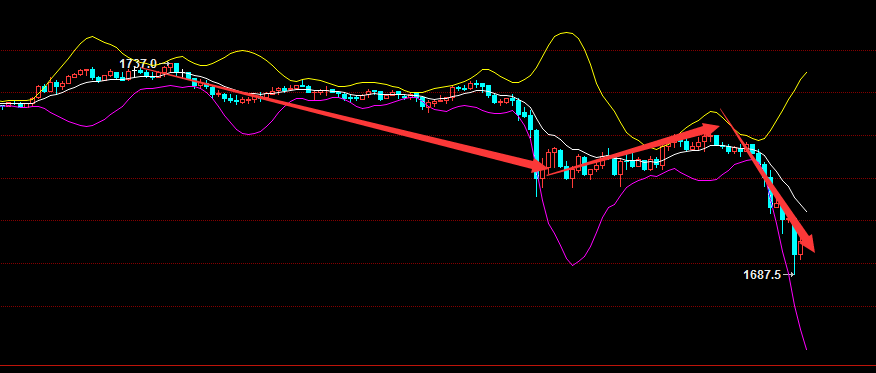Click the leftmost magenta band trough
This screenshot has width=876, height=373.
(x=89, y=126)
